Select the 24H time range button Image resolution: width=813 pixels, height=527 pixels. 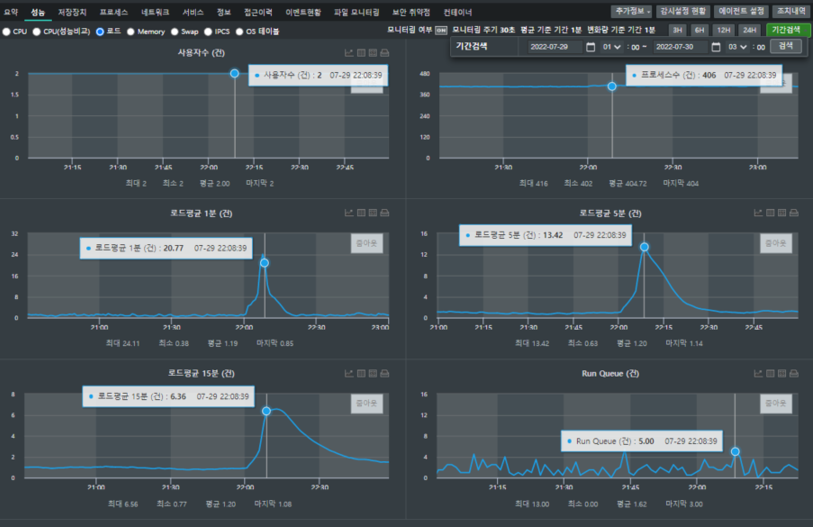pyautogui.click(x=749, y=30)
